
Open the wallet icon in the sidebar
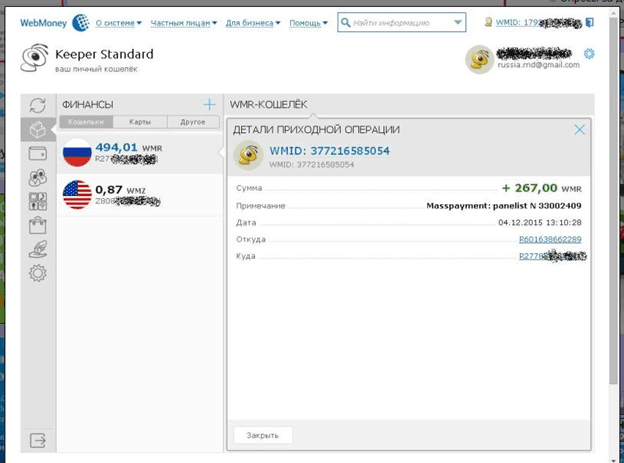38,154
